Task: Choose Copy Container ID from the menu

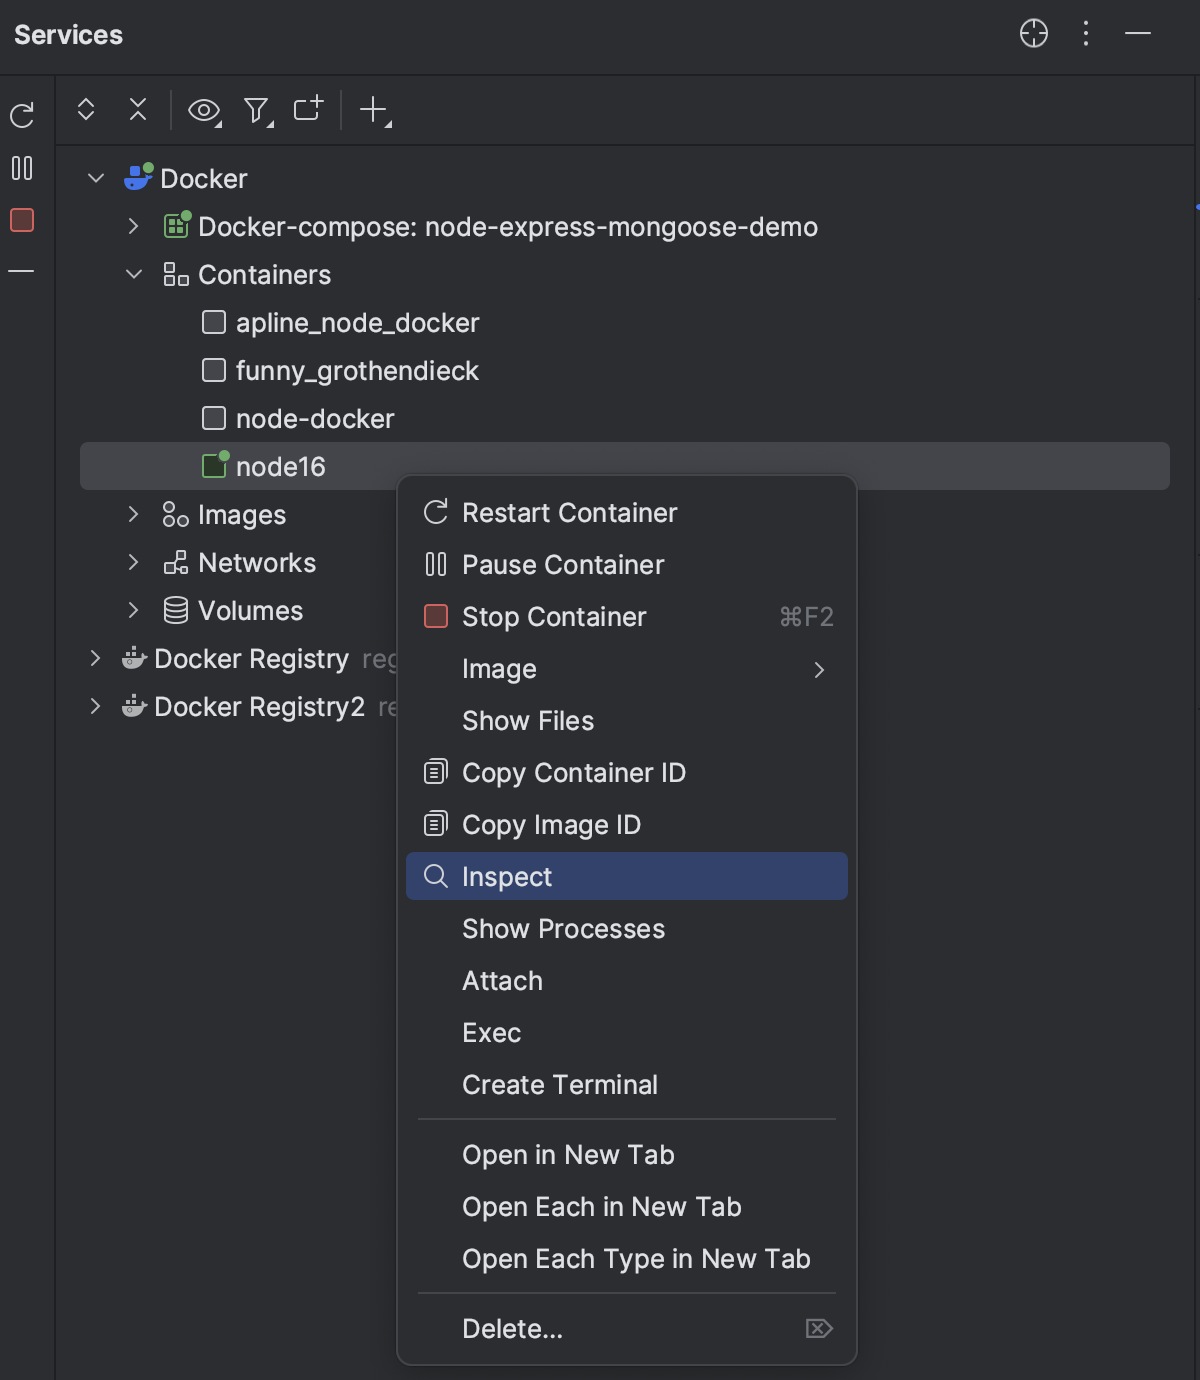Action: coord(573,772)
